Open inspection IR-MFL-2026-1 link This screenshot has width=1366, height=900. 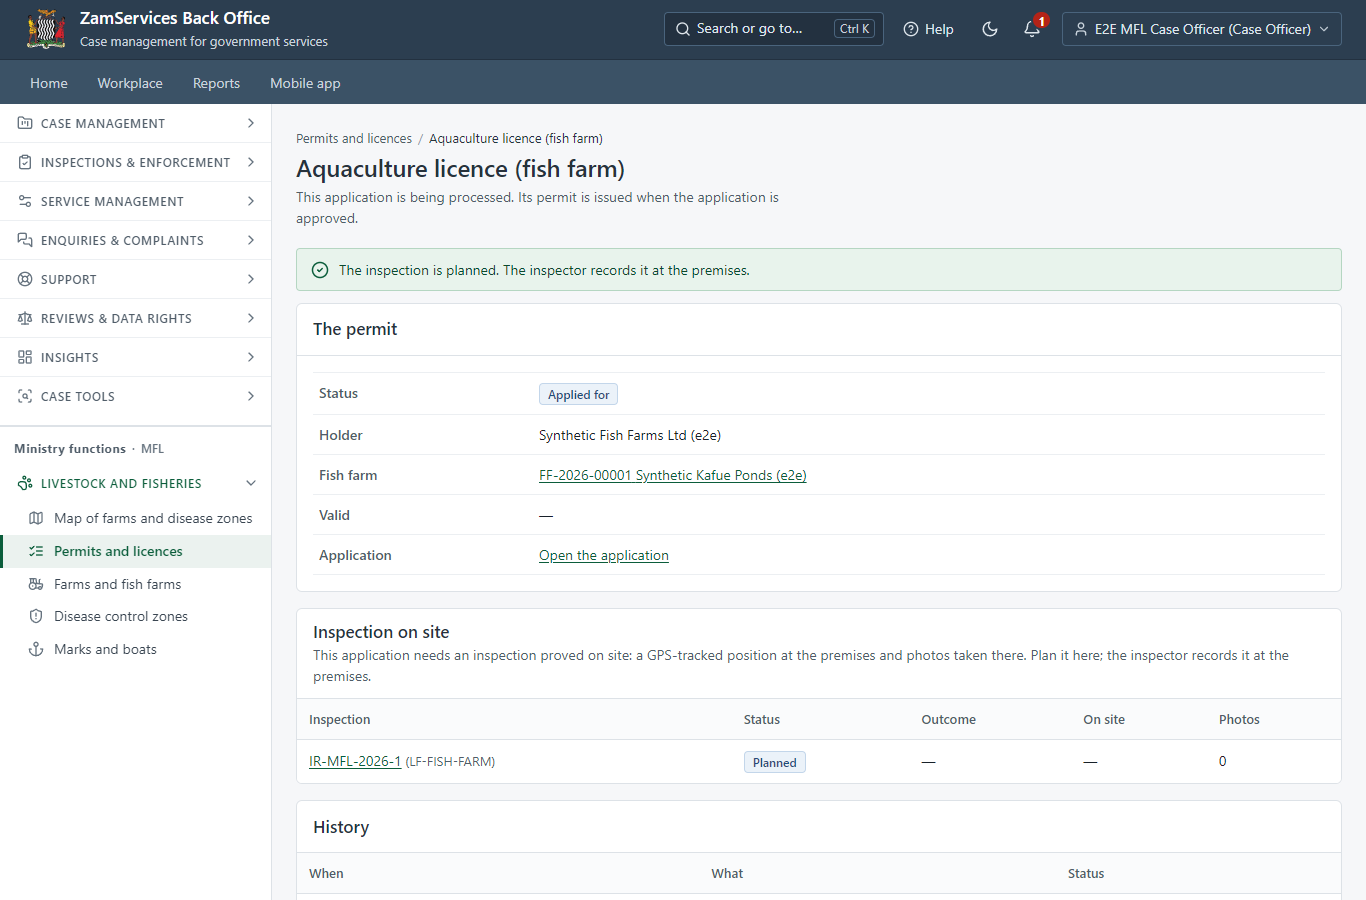pyautogui.click(x=355, y=761)
